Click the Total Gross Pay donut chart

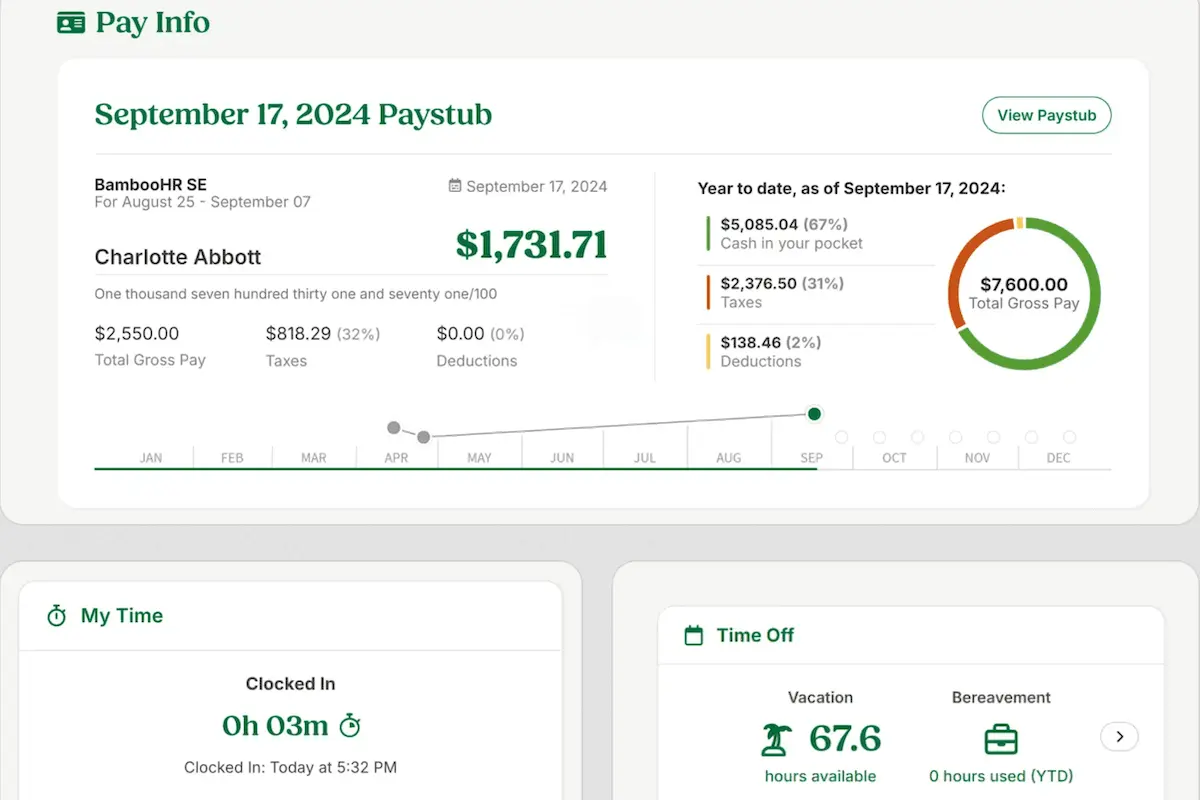(1024, 293)
